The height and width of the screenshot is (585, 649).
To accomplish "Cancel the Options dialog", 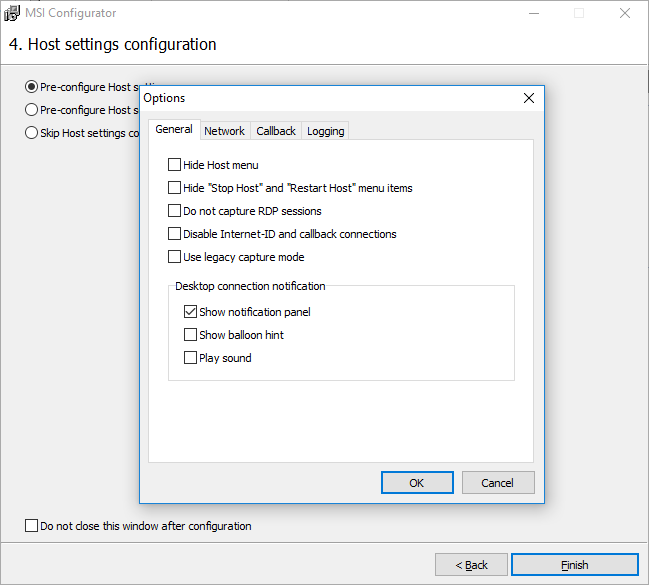I will pyautogui.click(x=498, y=483).
